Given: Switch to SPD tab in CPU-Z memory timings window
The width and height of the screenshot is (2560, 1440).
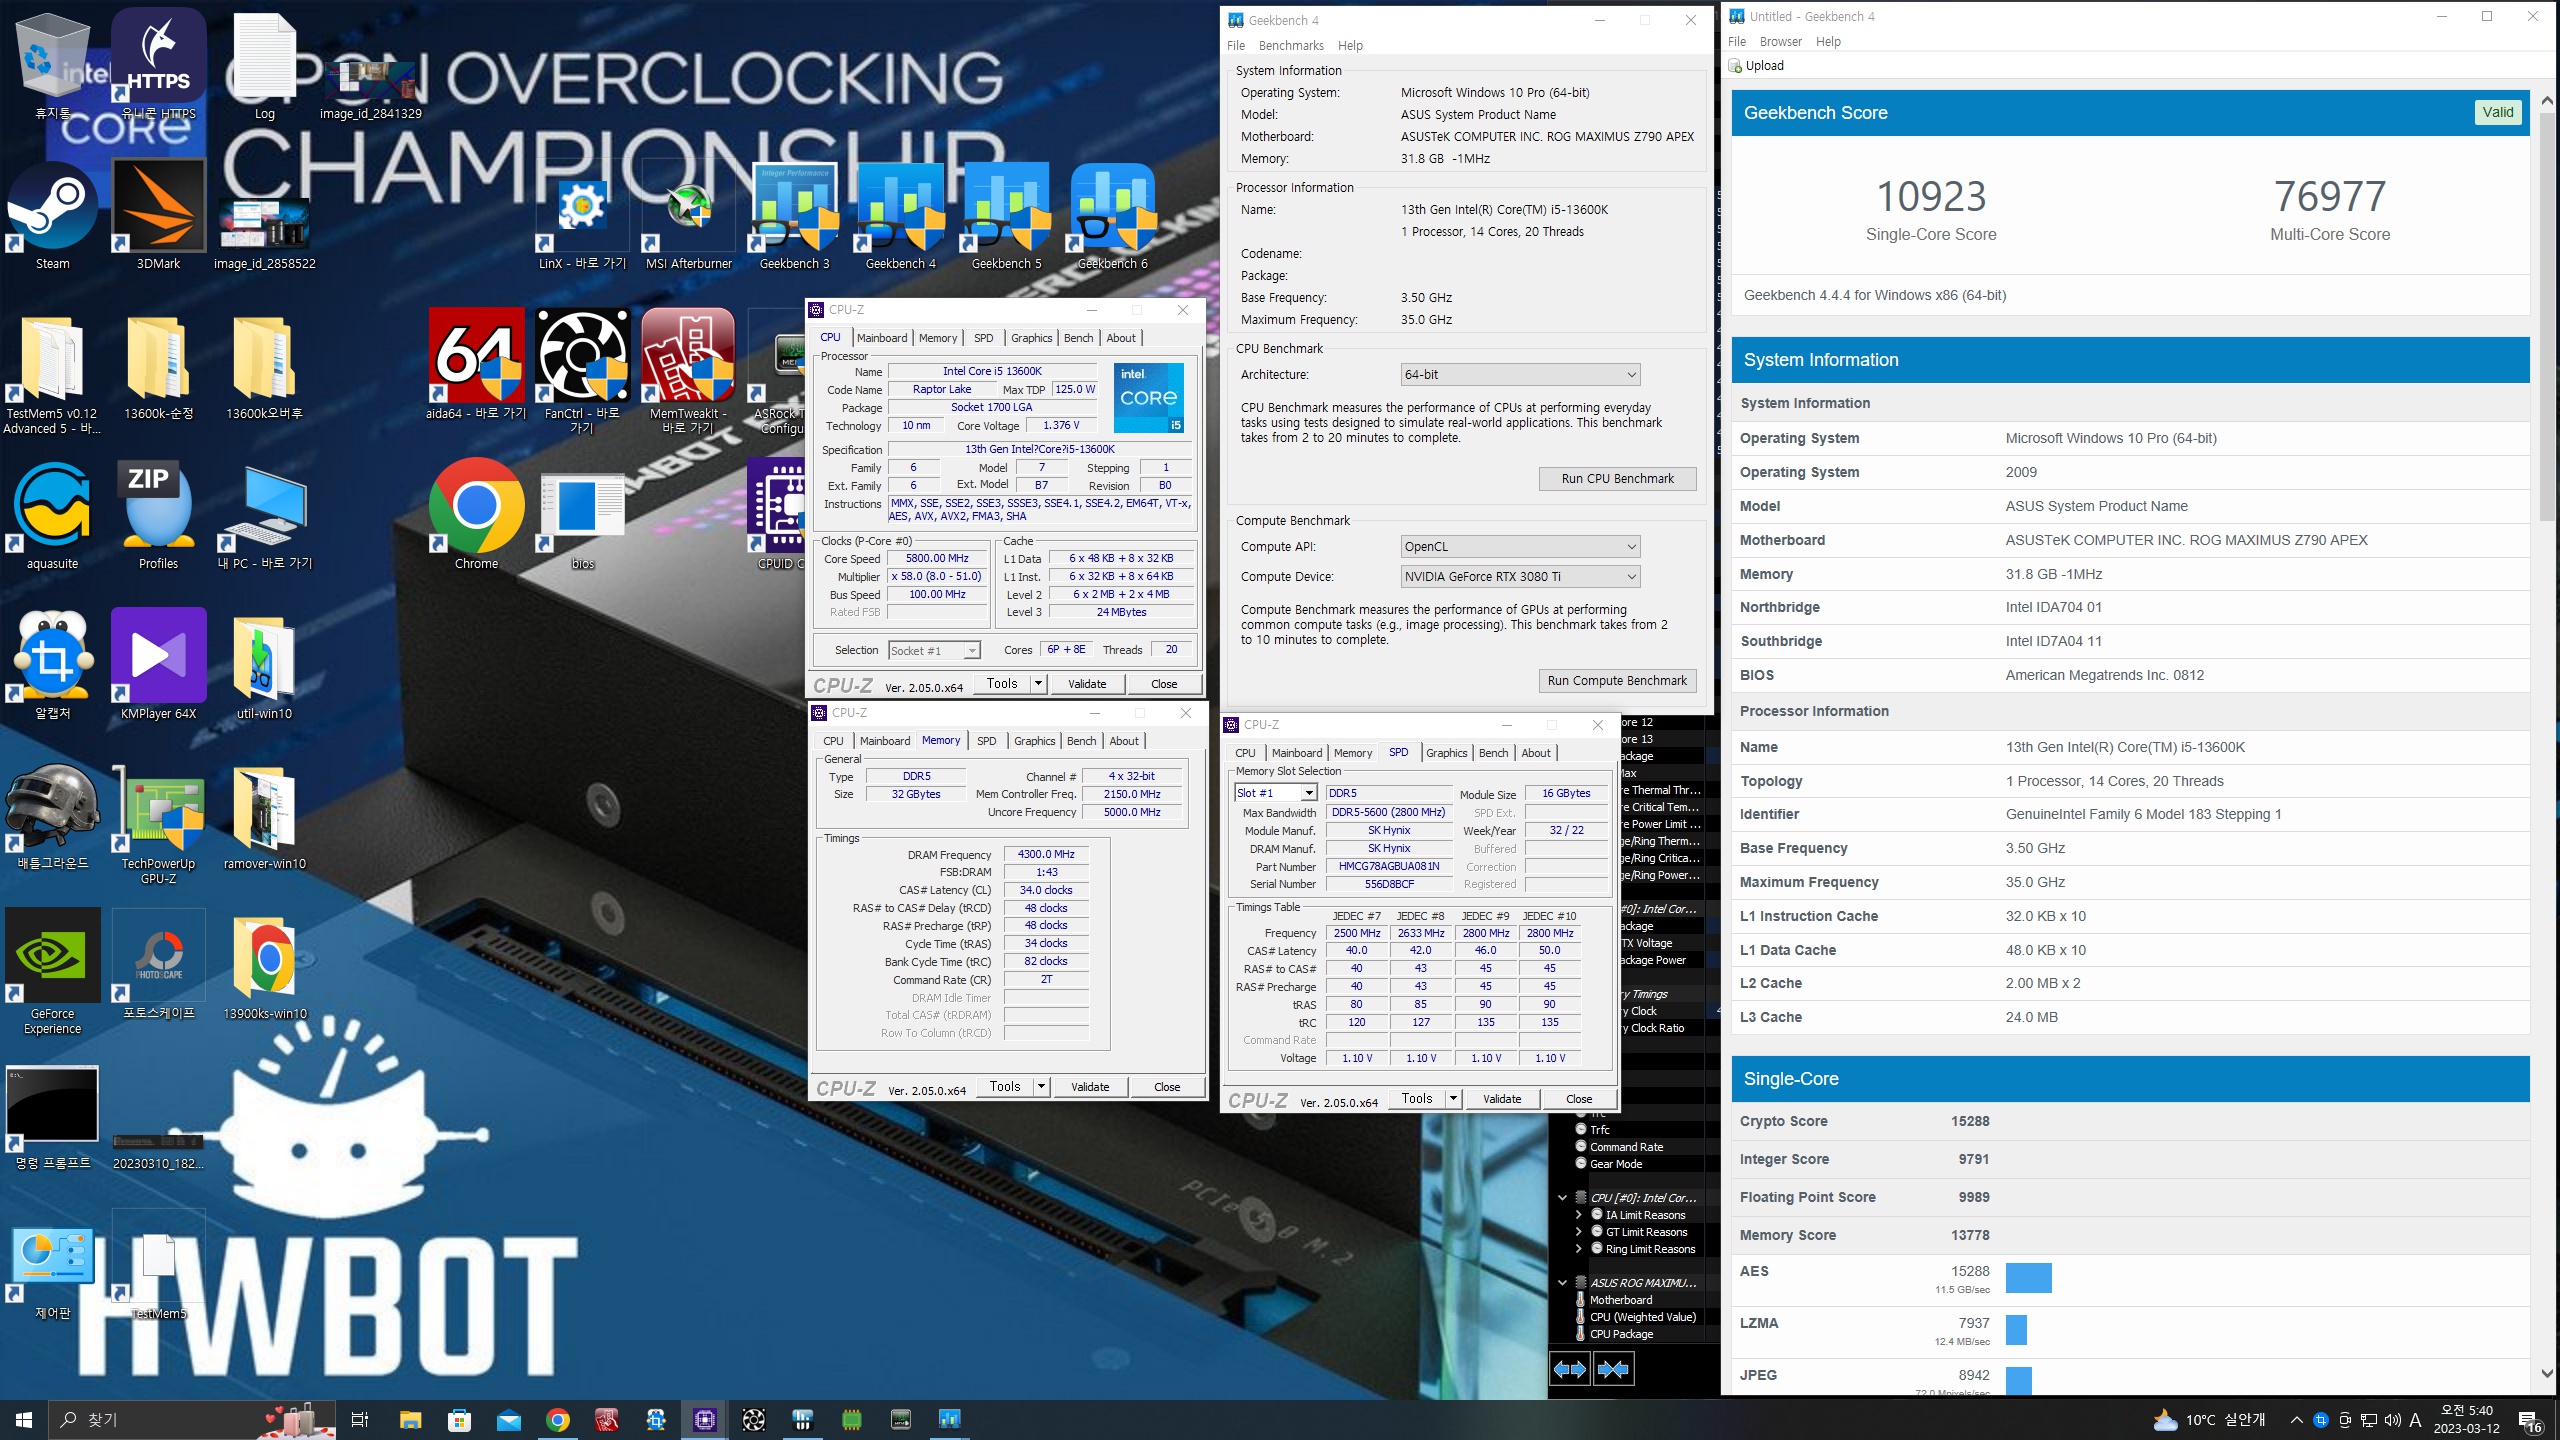Looking at the screenshot, I should pos(987,741).
